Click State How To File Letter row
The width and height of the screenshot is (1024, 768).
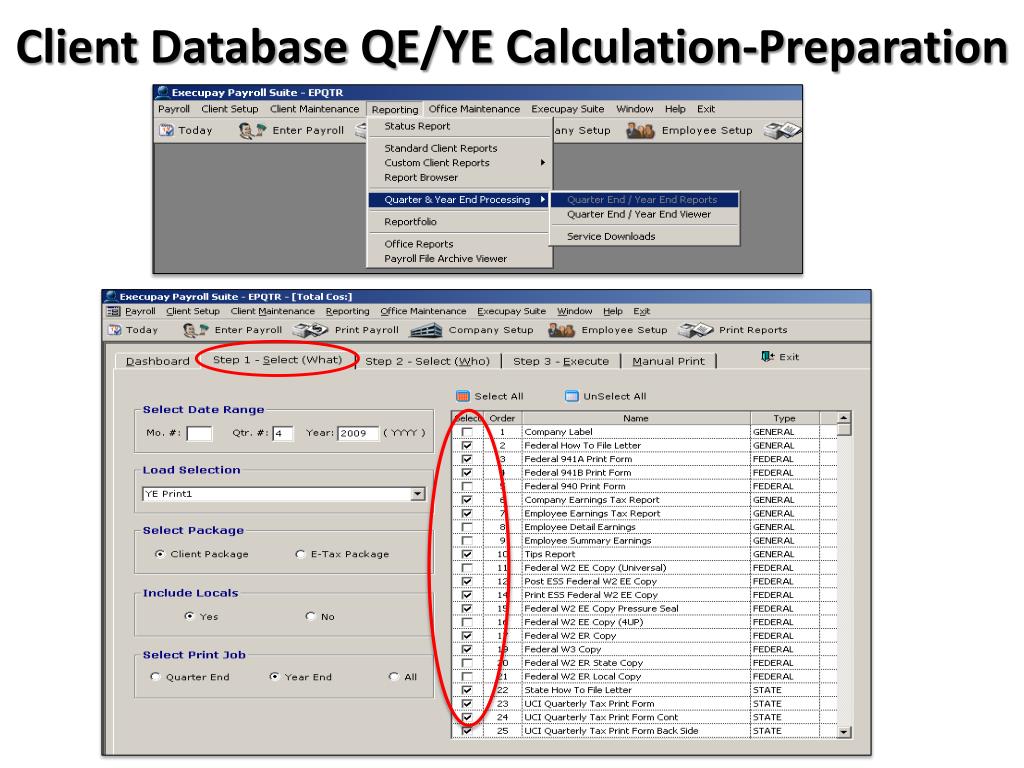(x=578, y=690)
